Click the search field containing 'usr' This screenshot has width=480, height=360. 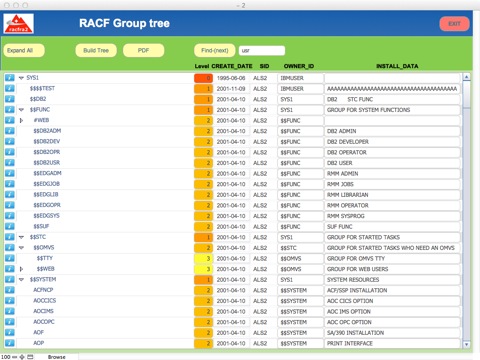(262, 51)
